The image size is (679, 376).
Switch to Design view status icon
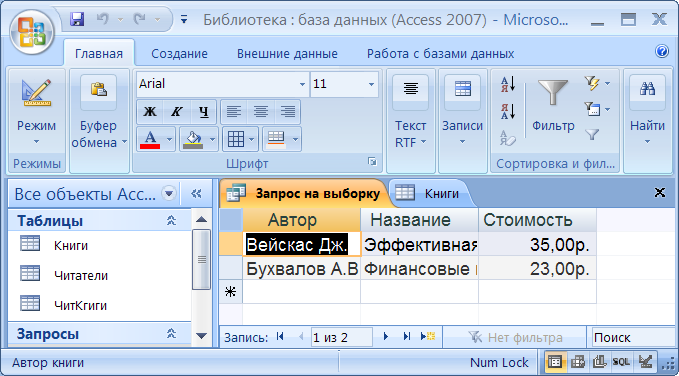pos(645,361)
